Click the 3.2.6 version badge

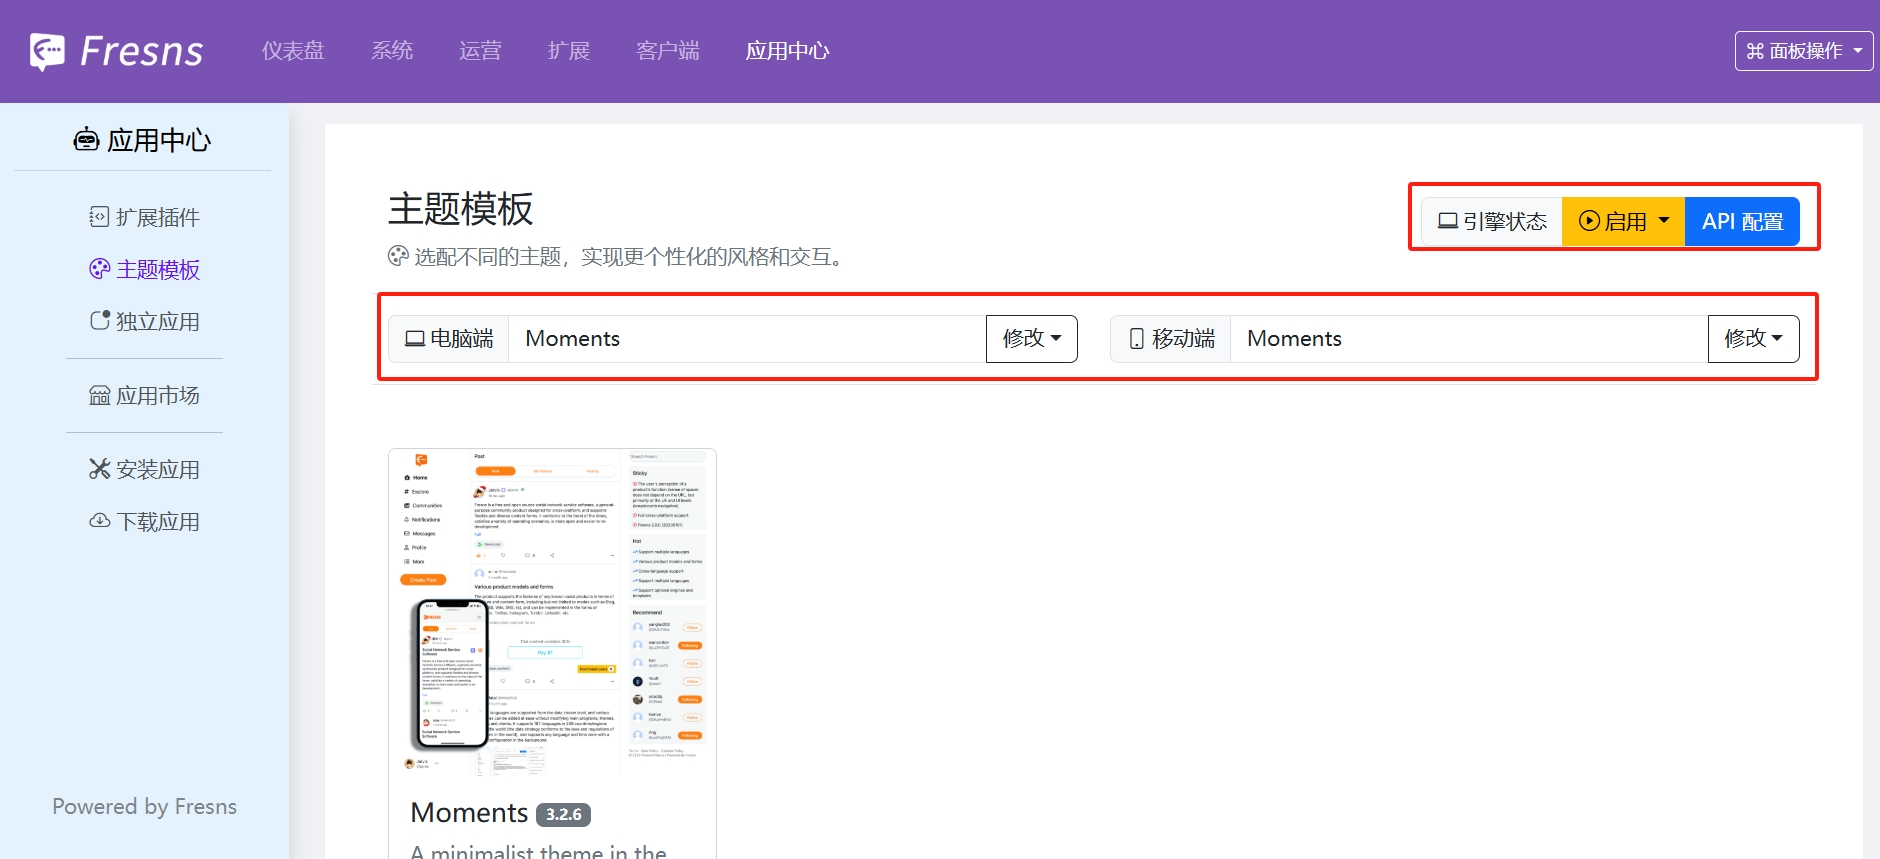click(x=563, y=815)
